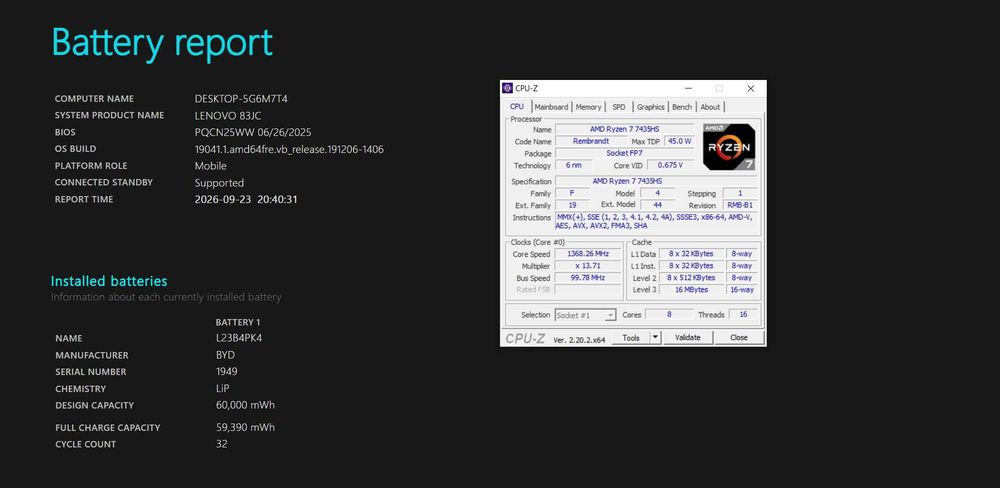Click the OS build value 19041.1.amd64fre
The image size is (1000, 488).
click(289, 149)
